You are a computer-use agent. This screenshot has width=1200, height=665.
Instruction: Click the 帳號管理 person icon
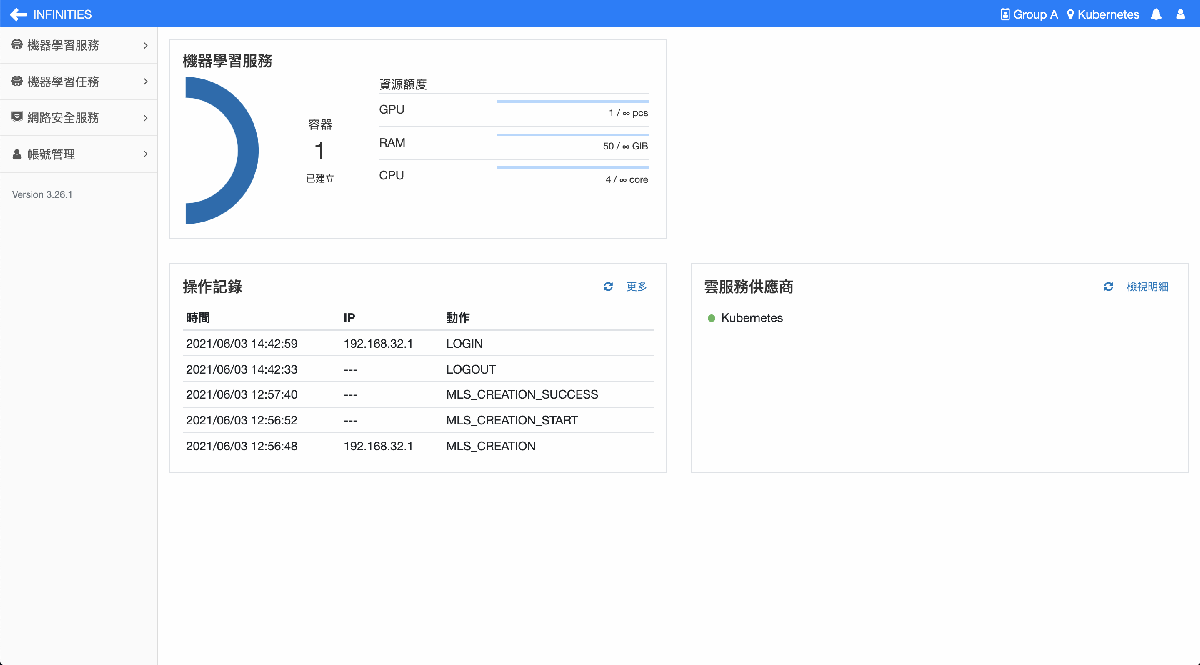click(x=17, y=155)
